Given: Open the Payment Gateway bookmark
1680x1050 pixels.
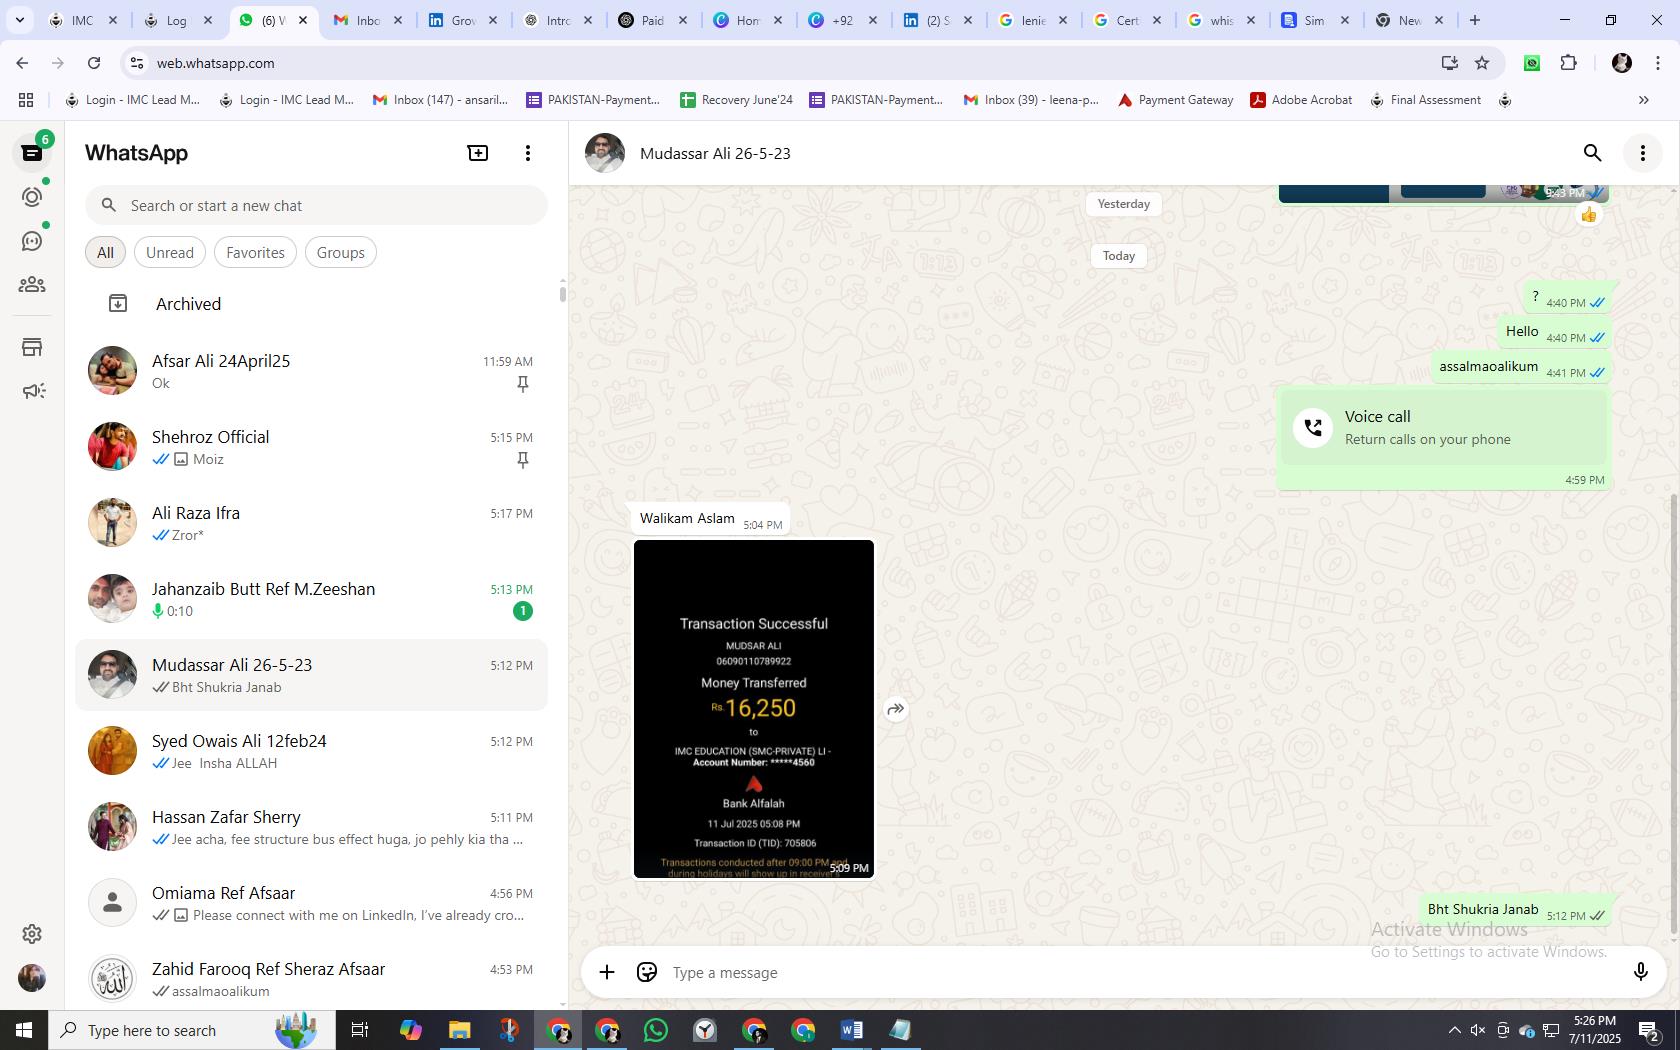Looking at the screenshot, I should pyautogui.click(x=1175, y=100).
